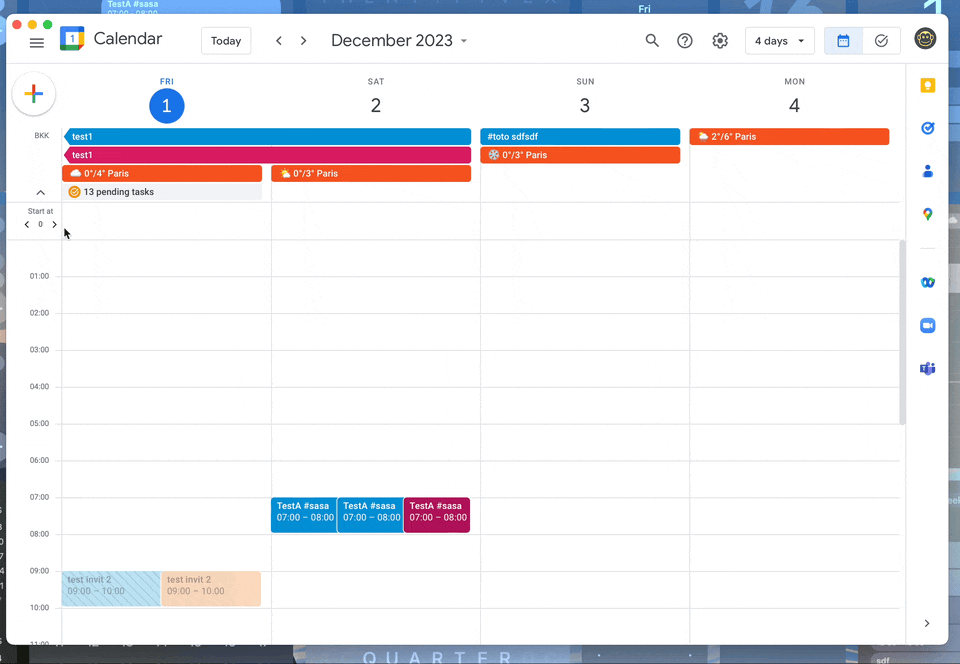Select Friday 1 date header
Image resolution: width=960 pixels, height=664 pixels.
point(167,106)
